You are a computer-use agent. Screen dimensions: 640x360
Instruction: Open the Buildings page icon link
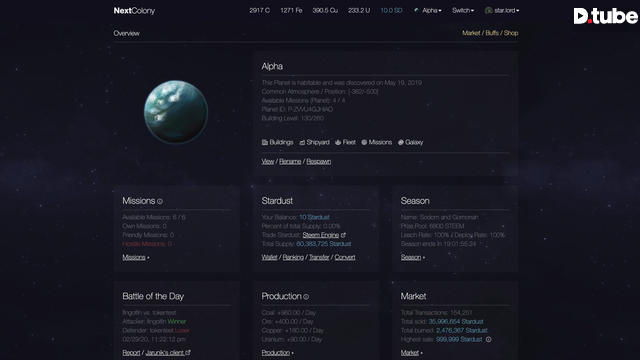[278, 142]
